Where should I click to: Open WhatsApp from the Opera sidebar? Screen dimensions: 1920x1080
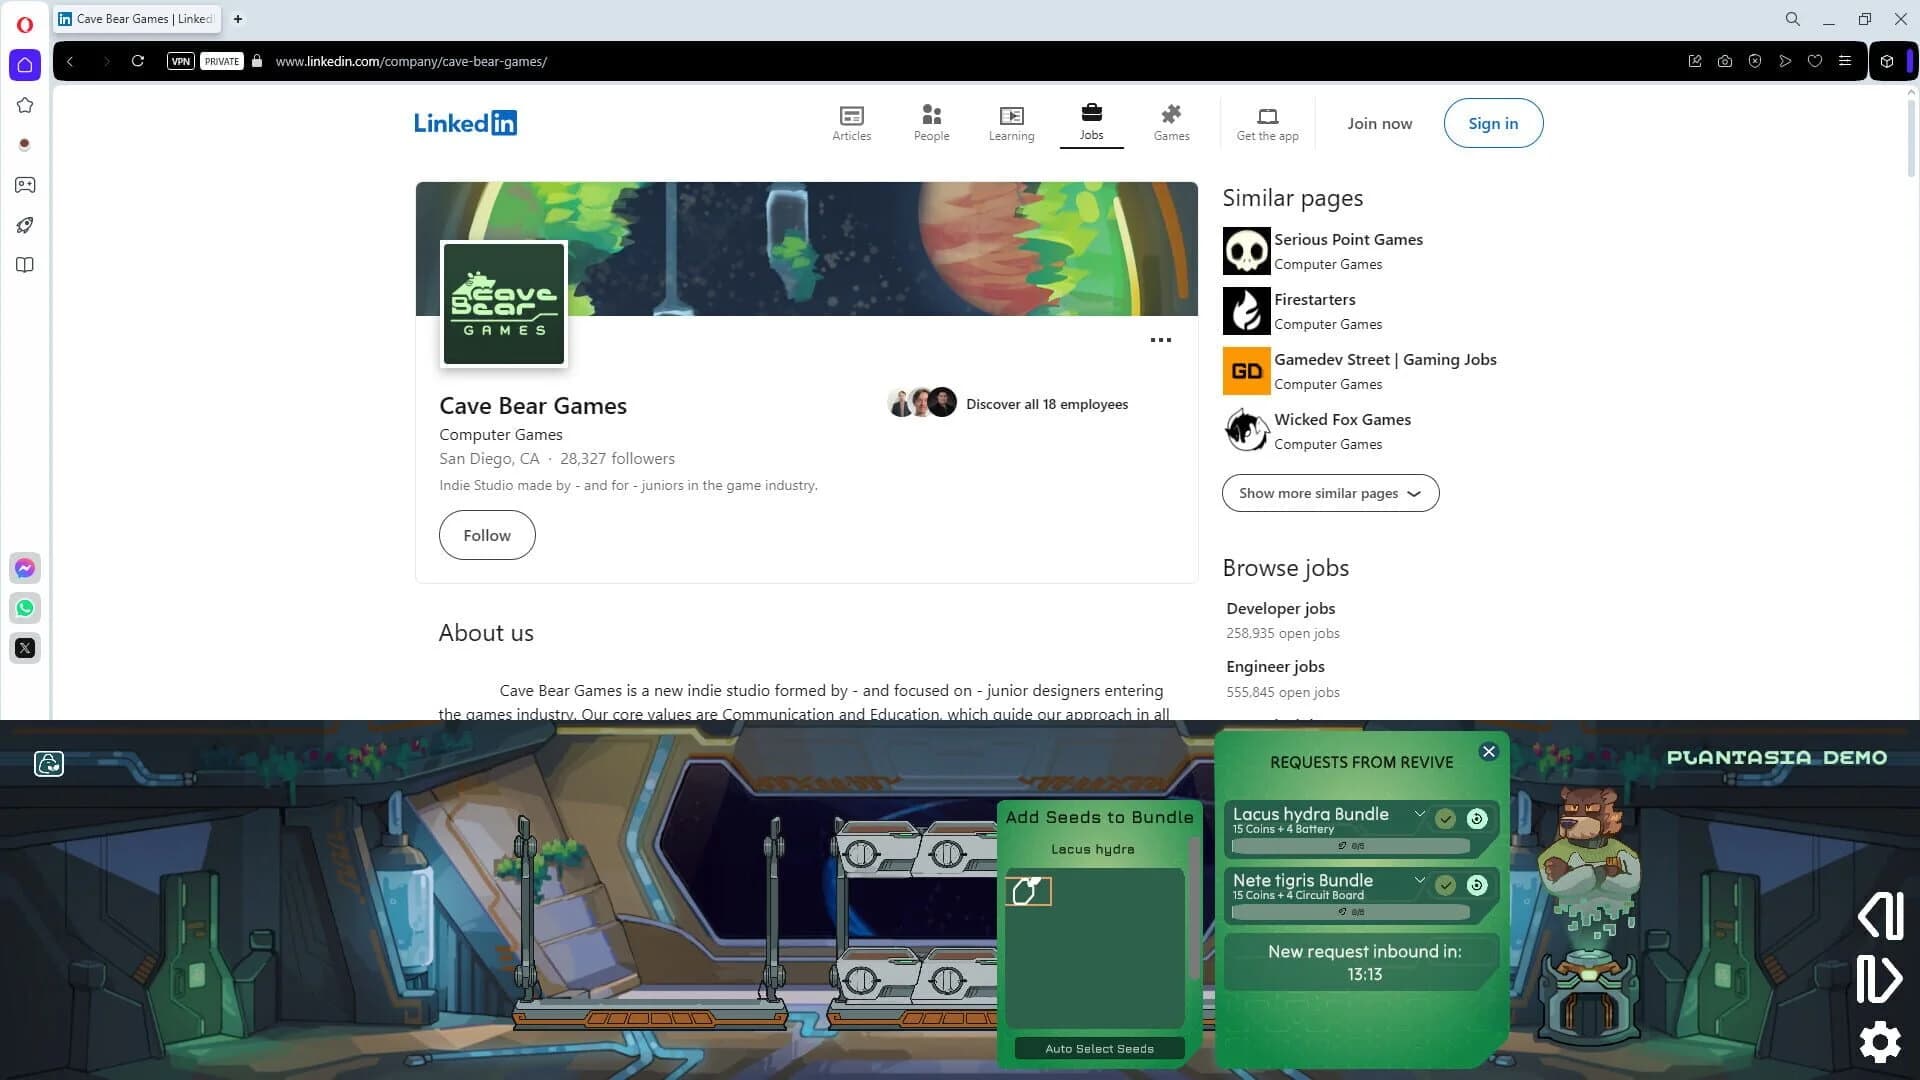tap(24, 608)
